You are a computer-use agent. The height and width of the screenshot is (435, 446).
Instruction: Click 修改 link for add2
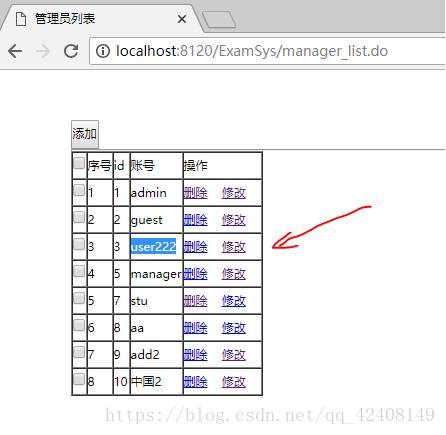pyautogui.click(x=234, y=355)
